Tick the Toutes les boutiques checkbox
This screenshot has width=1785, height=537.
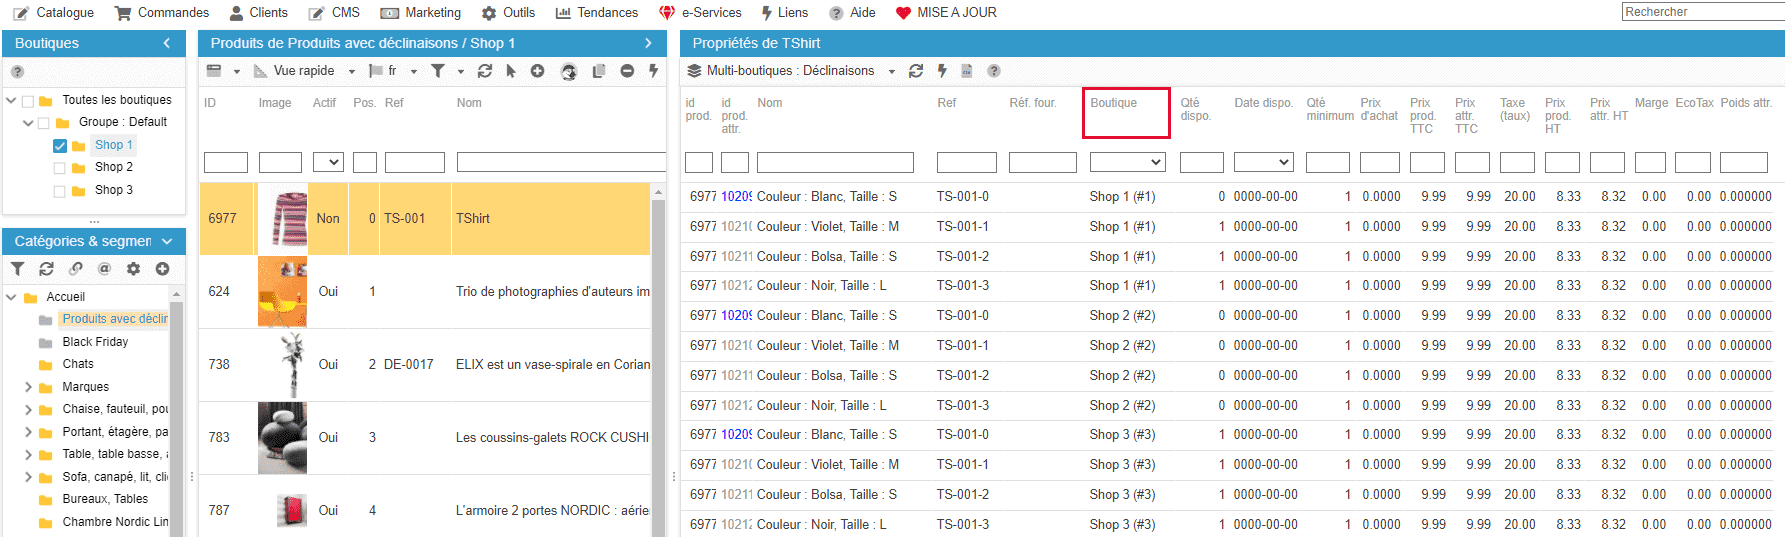28,101
